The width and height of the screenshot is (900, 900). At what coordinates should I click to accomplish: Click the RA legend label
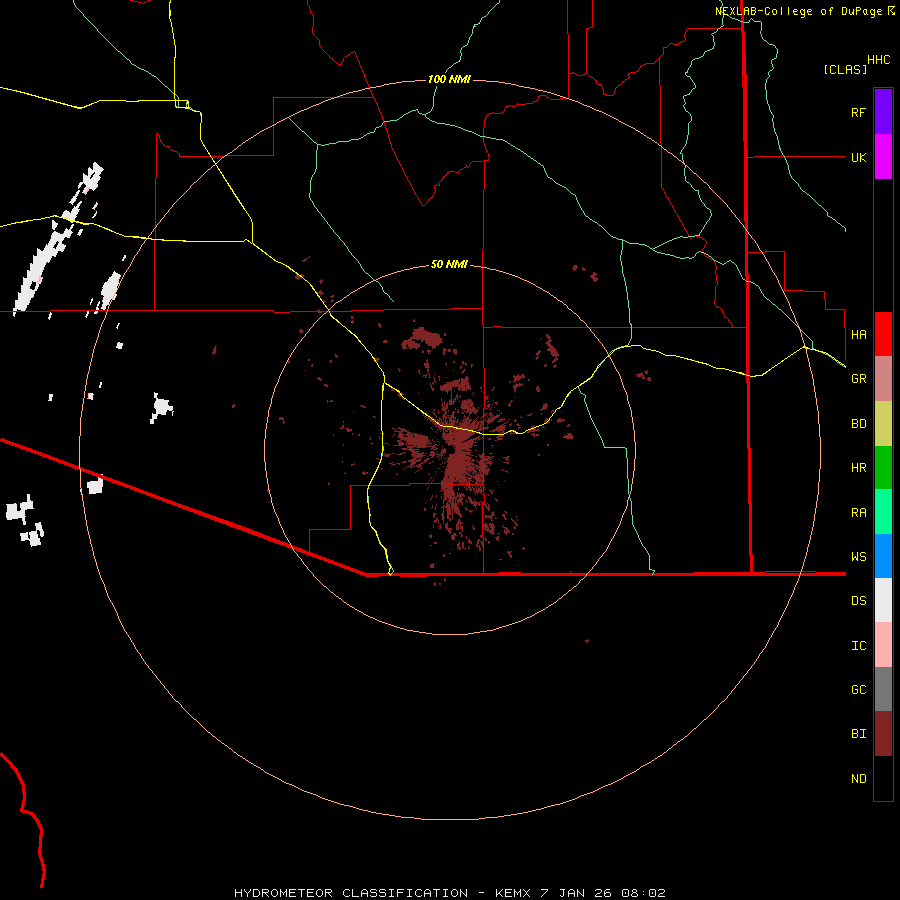click(858, 513)
